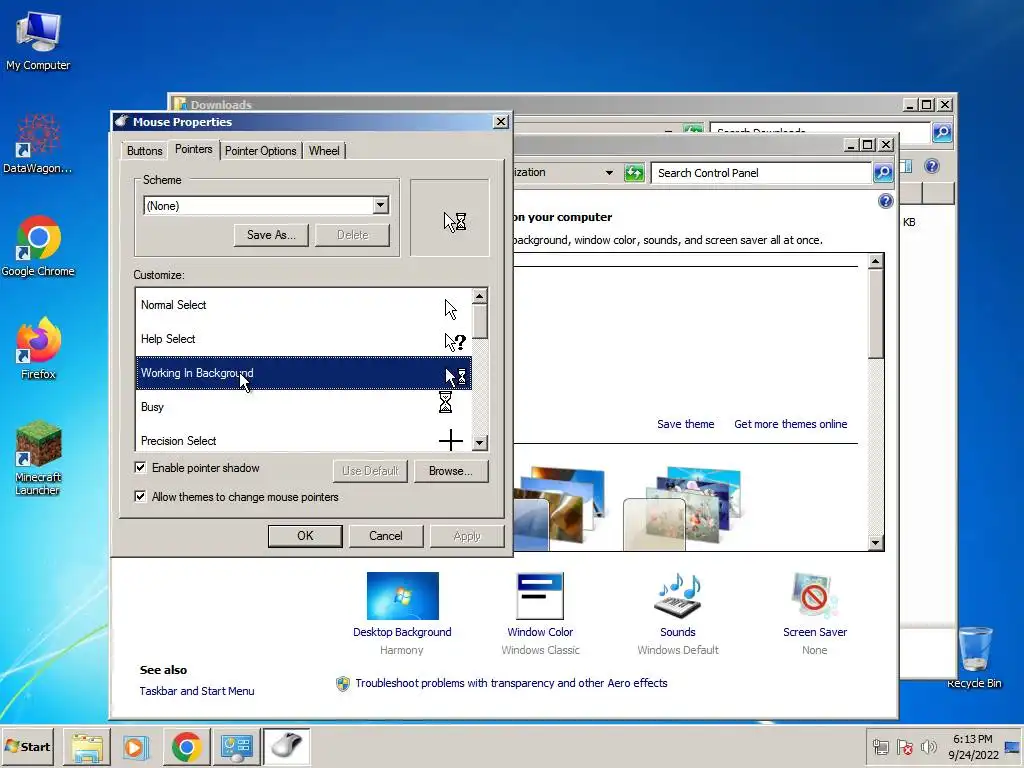Select Working In Background pointer row
Screen dimensions: 1024x768
click(x=303, y=373)
